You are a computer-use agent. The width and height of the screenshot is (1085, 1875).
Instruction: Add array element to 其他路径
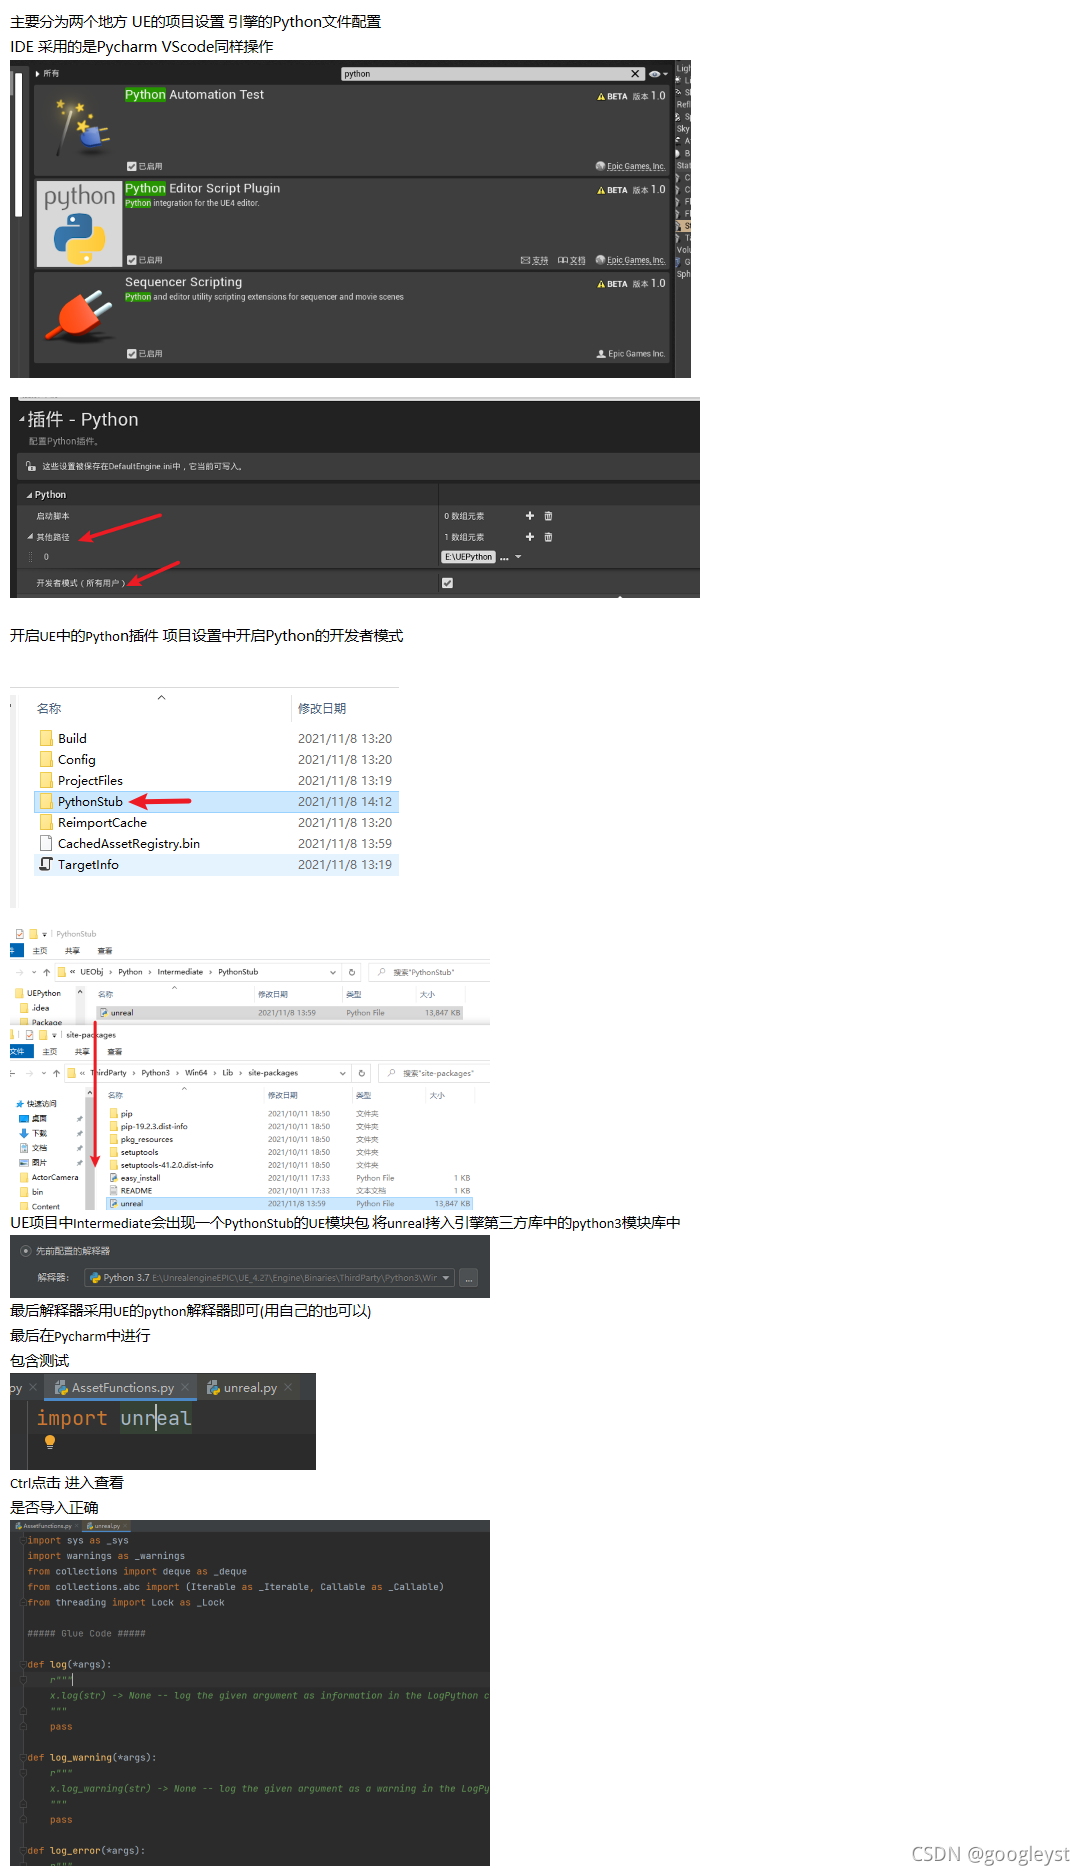point(530,537)
